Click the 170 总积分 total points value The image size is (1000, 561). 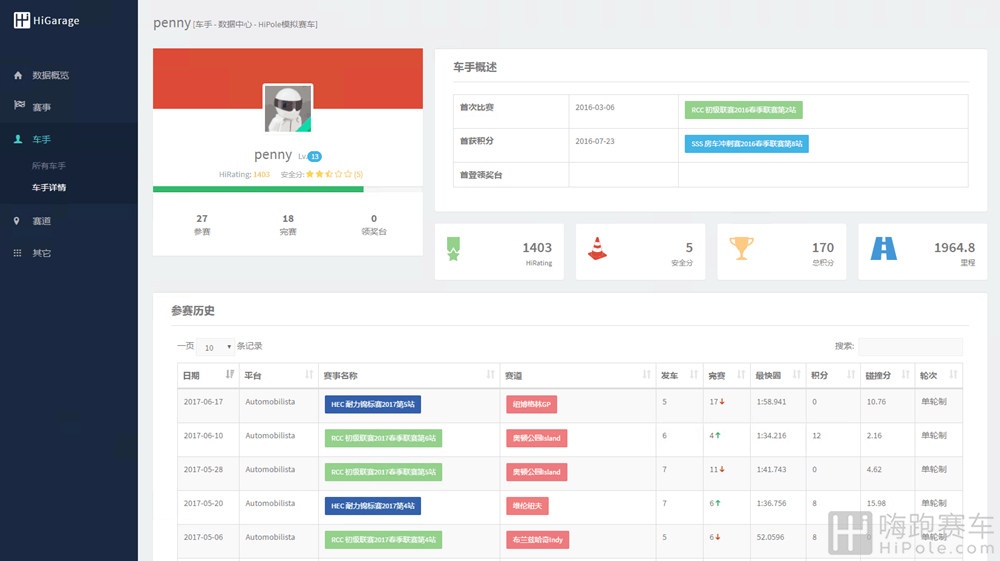click(x=823, y=247)
